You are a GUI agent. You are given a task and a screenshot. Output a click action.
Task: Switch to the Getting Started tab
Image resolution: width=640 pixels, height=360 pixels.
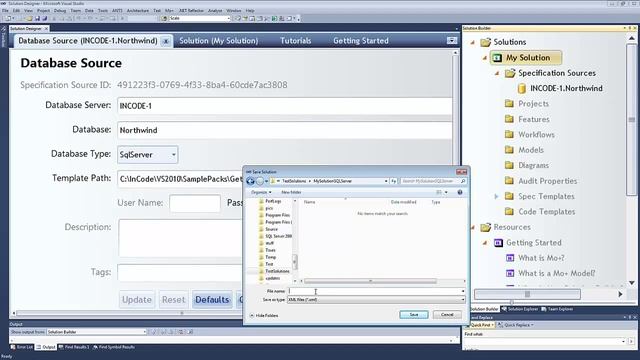[361, 41]
